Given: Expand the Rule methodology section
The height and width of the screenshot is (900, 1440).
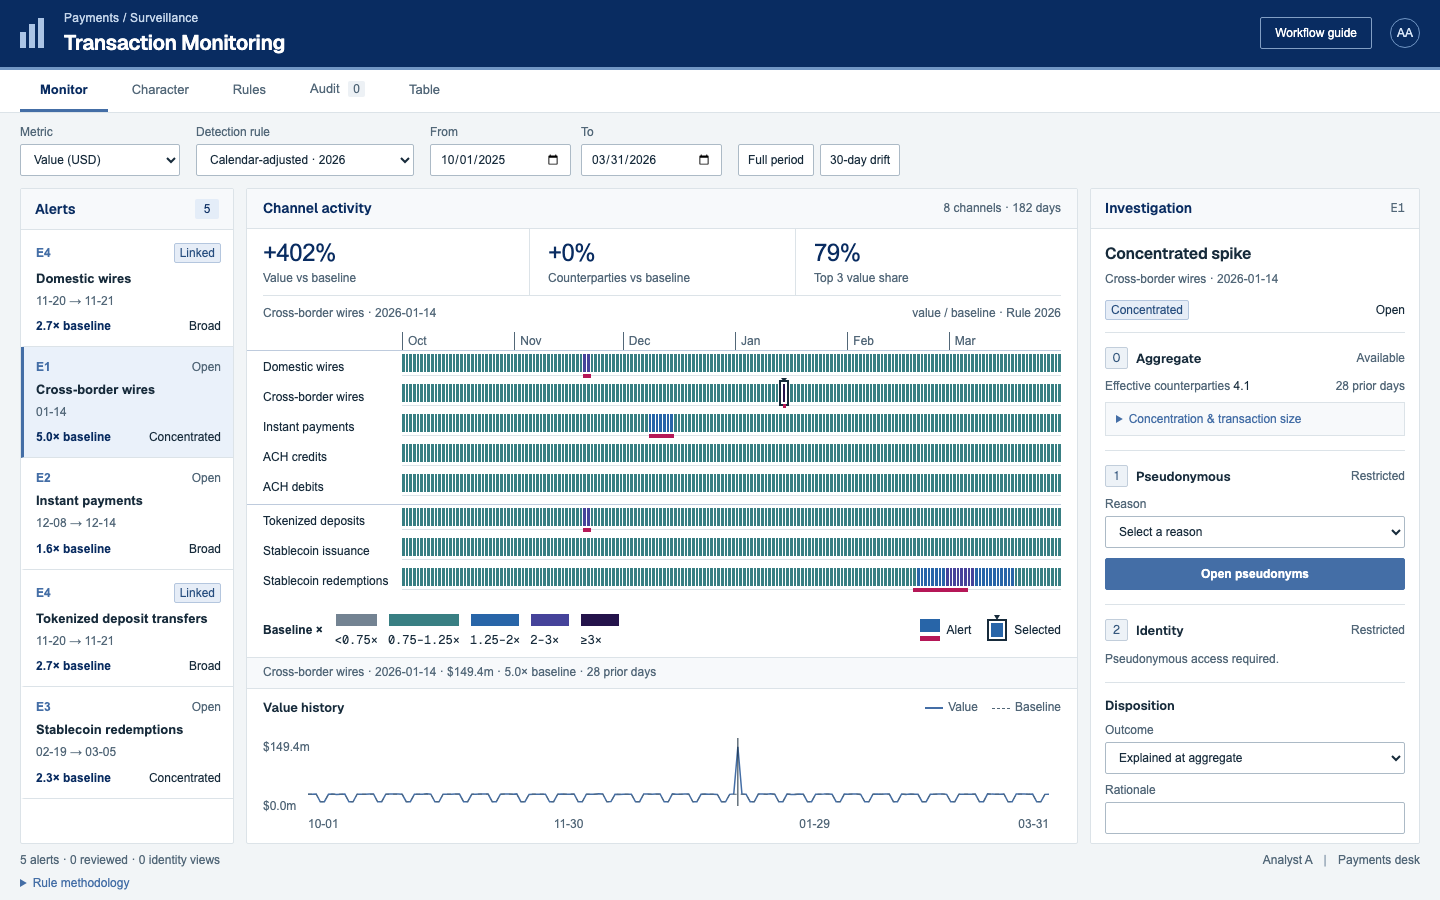Looking at the screenshot, I should (75, 883).
